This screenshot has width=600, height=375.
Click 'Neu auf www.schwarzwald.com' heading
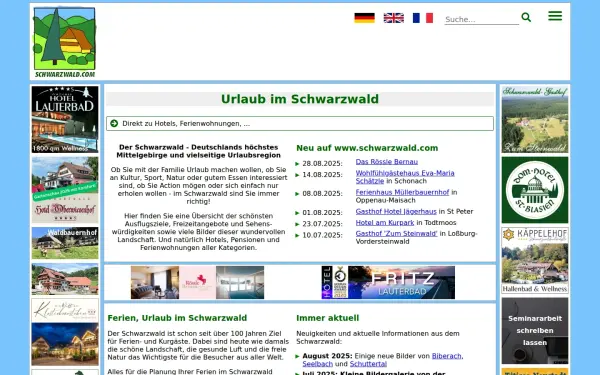tap(367, 148)
